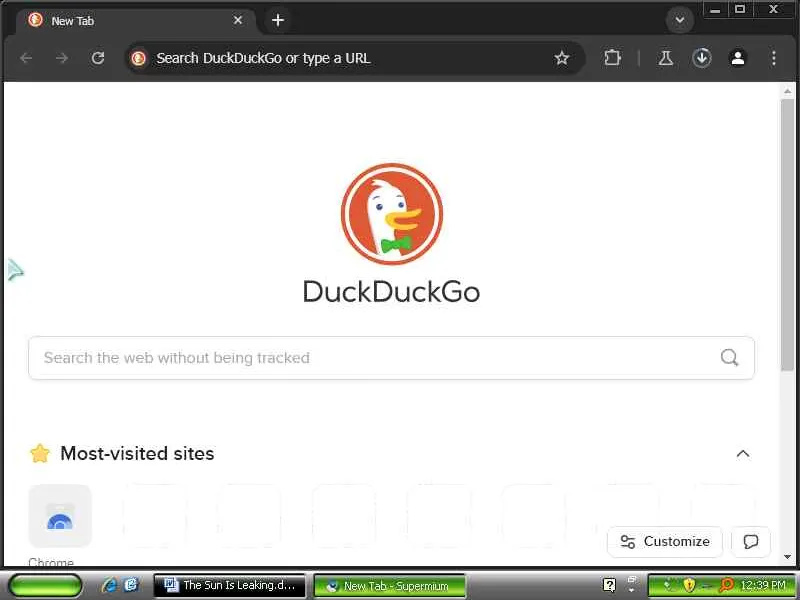Collapse the Most-visited sites section
The image size is (800, 600).
[x=743, y=454]
